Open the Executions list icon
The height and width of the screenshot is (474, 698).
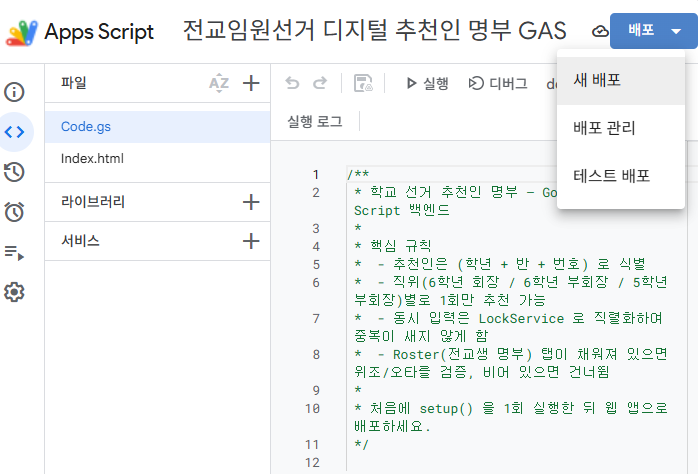tap(14, 252)
